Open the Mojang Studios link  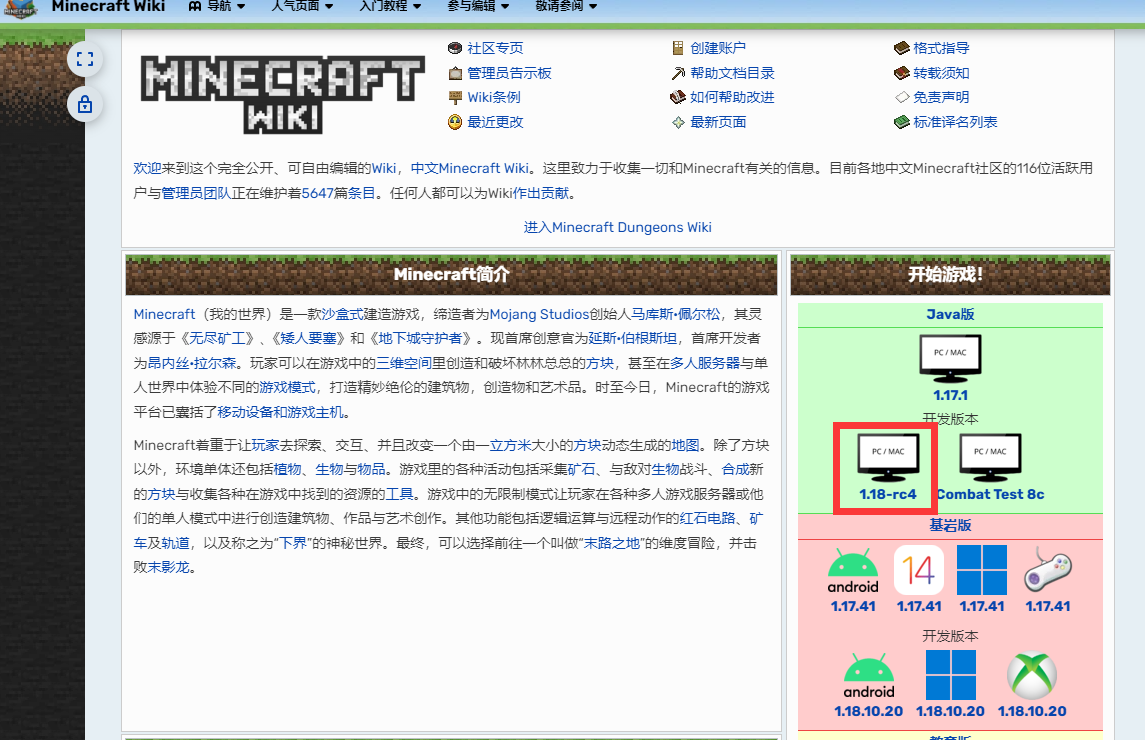point(539,314)
